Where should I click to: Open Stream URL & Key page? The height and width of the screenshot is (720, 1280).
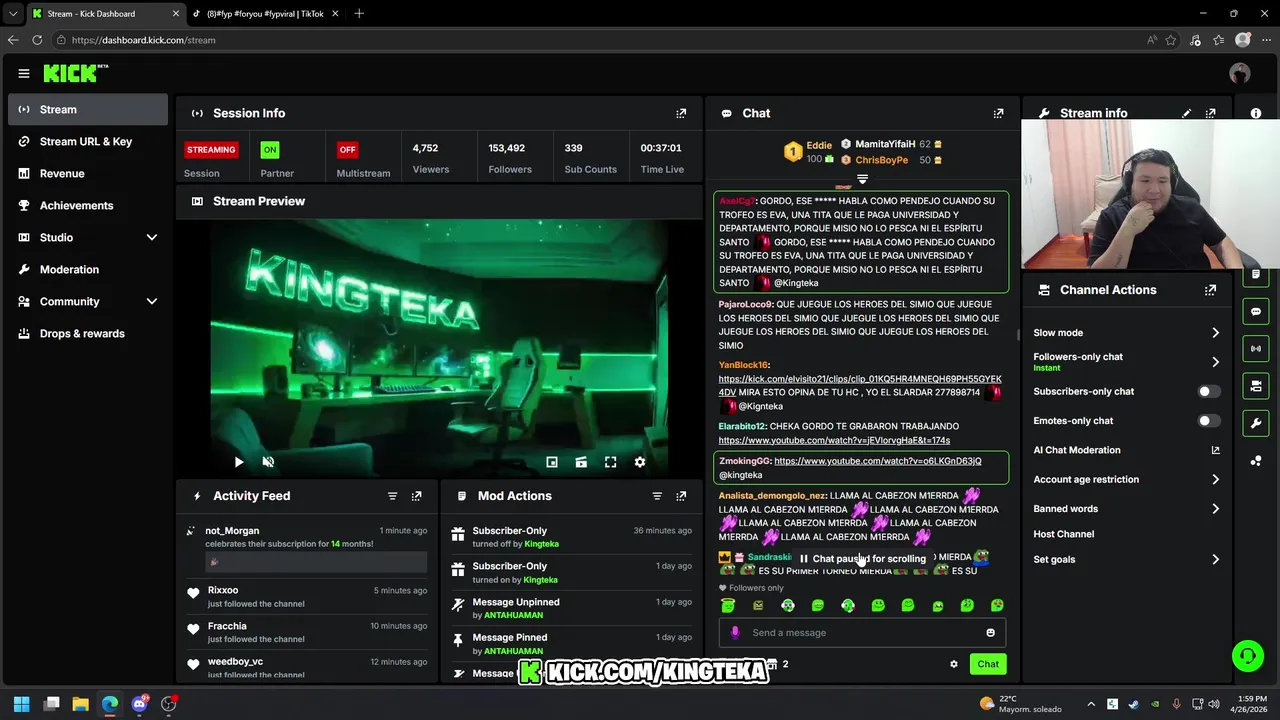(88, 141)
